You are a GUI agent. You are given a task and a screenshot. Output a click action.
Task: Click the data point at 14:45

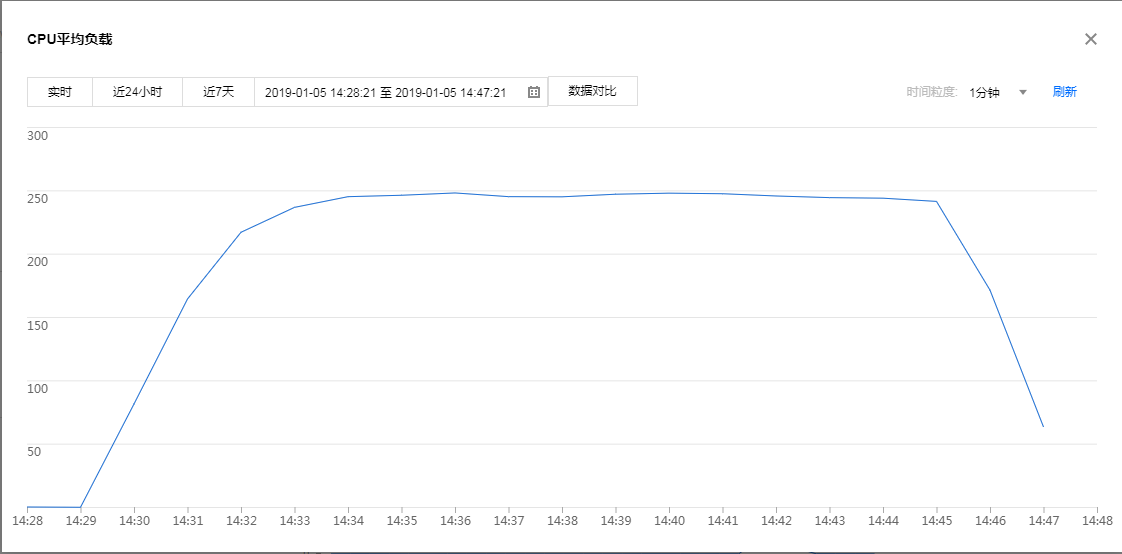936,201
